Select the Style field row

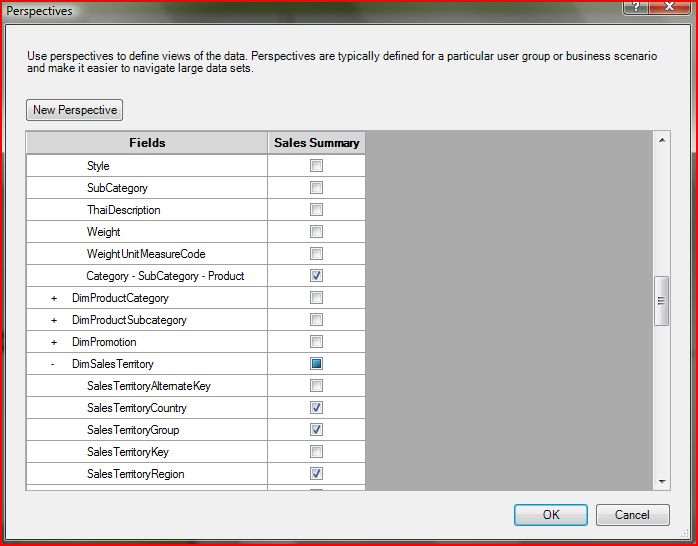[x=147, y=166]
